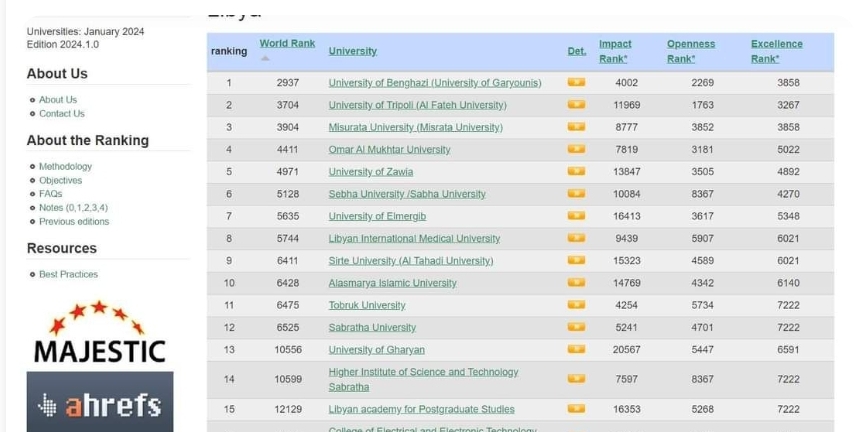Open details icon for Sirte University
This screenshot has height=432, width=864.
tap(576, 260)
